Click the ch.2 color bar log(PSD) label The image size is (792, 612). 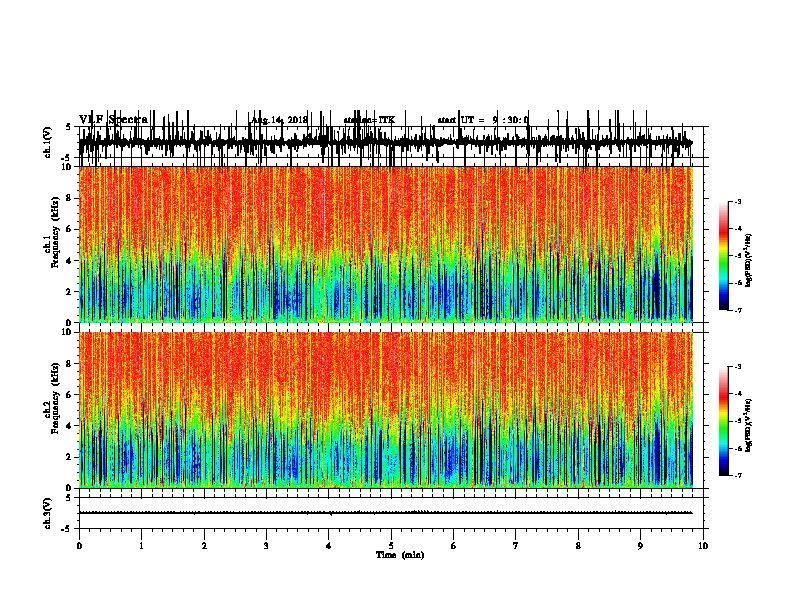click(x=749, y=425)
